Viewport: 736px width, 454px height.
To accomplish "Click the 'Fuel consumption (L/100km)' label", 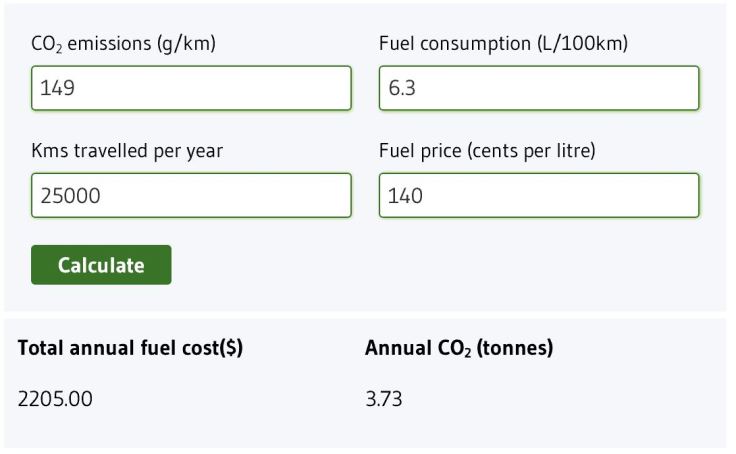I will pyautogui.click(x=503, y=44).
